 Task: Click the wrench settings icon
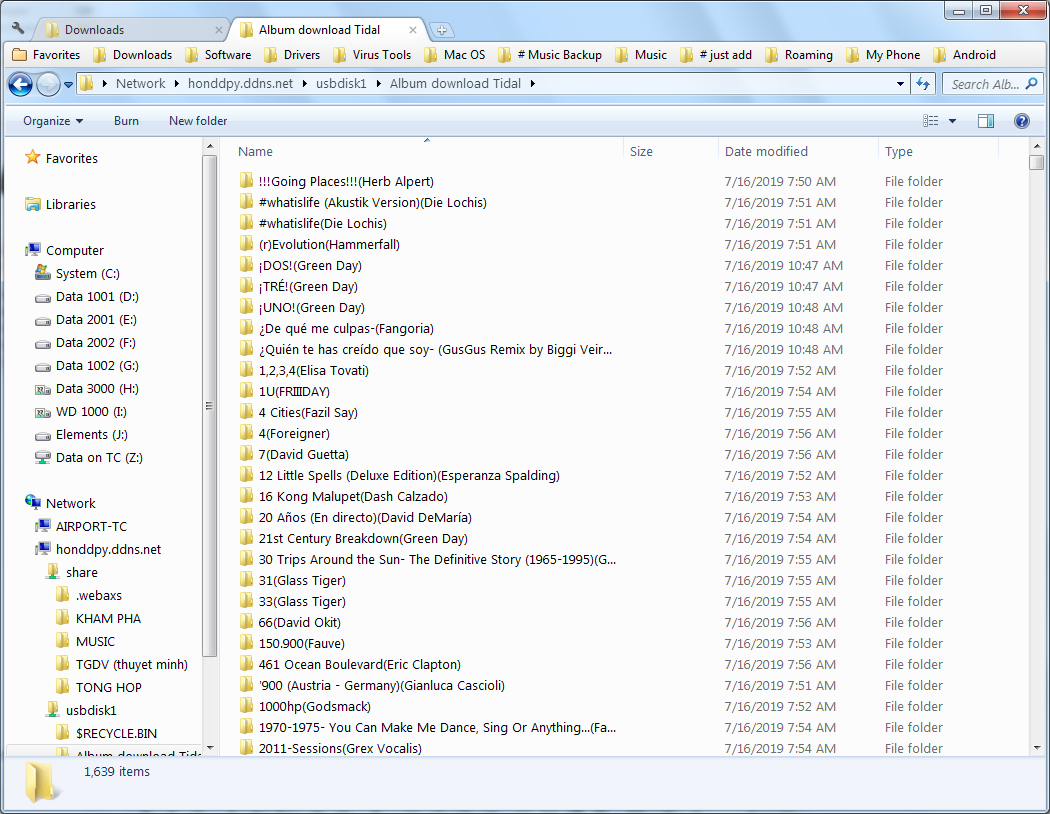(x=18, y=28)
